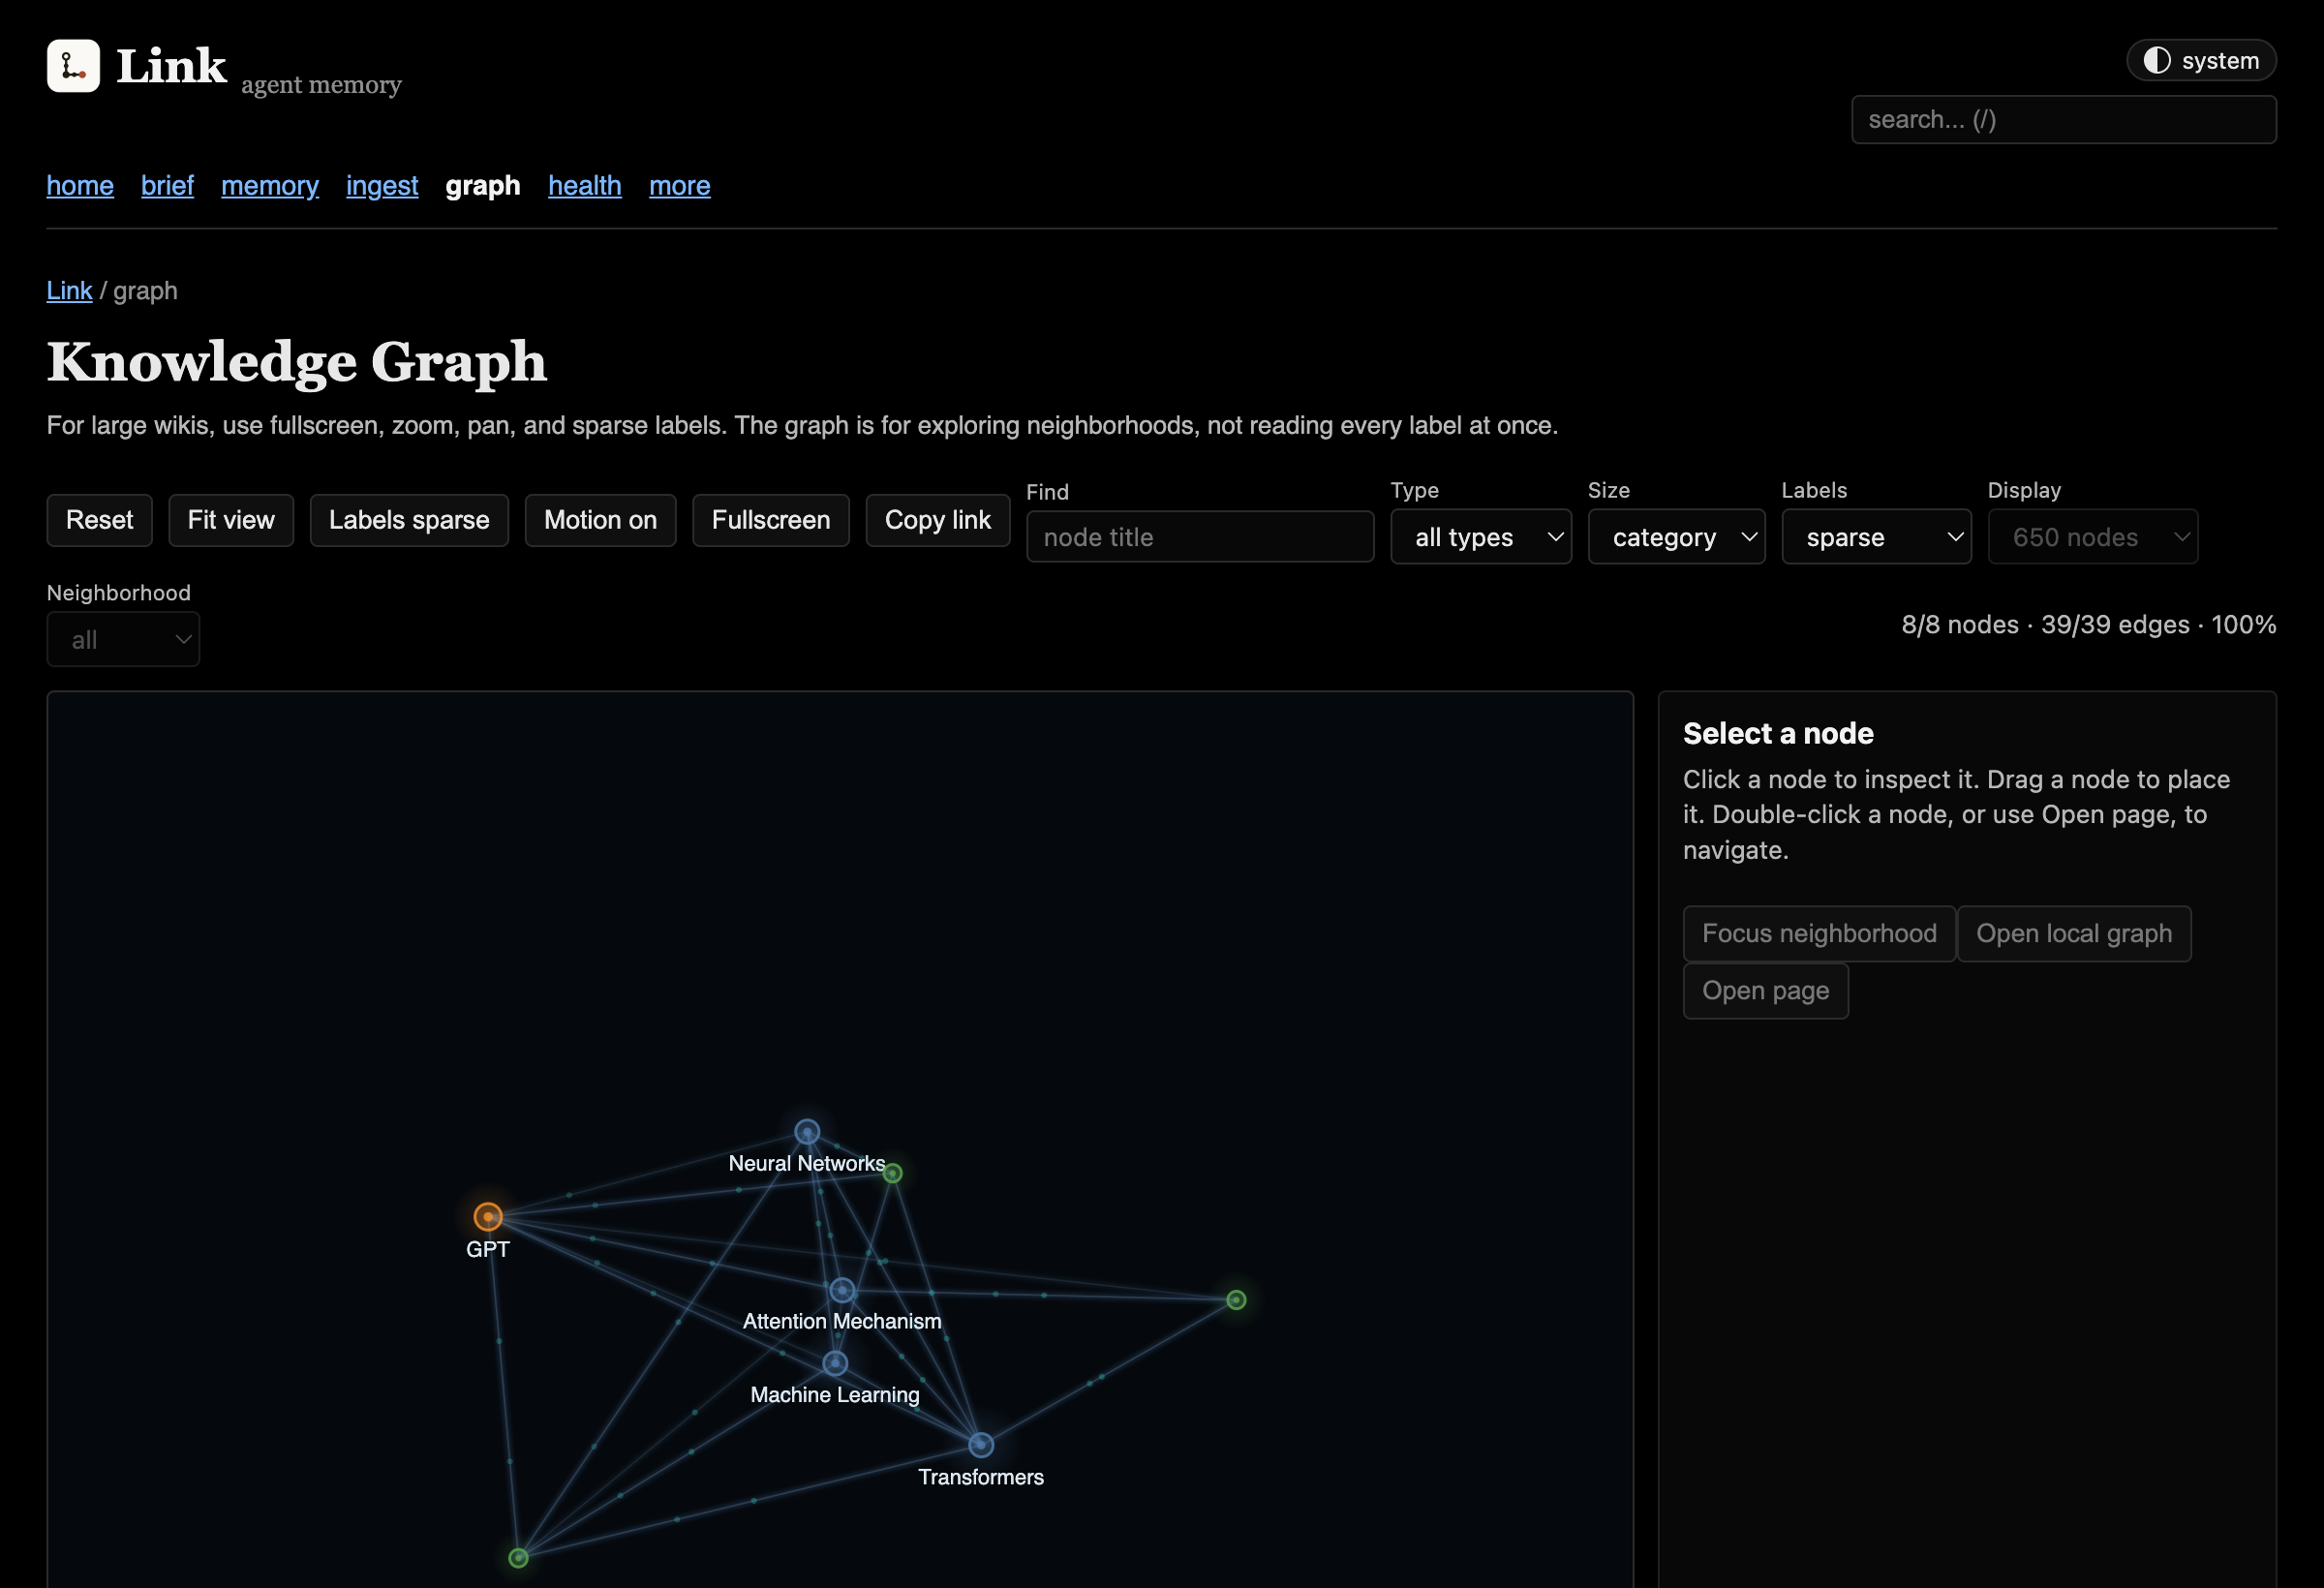The width and height of the screenshot is (2324, 1588).
Task: Select the Transformers node
Action: [x=981, y=1445]
